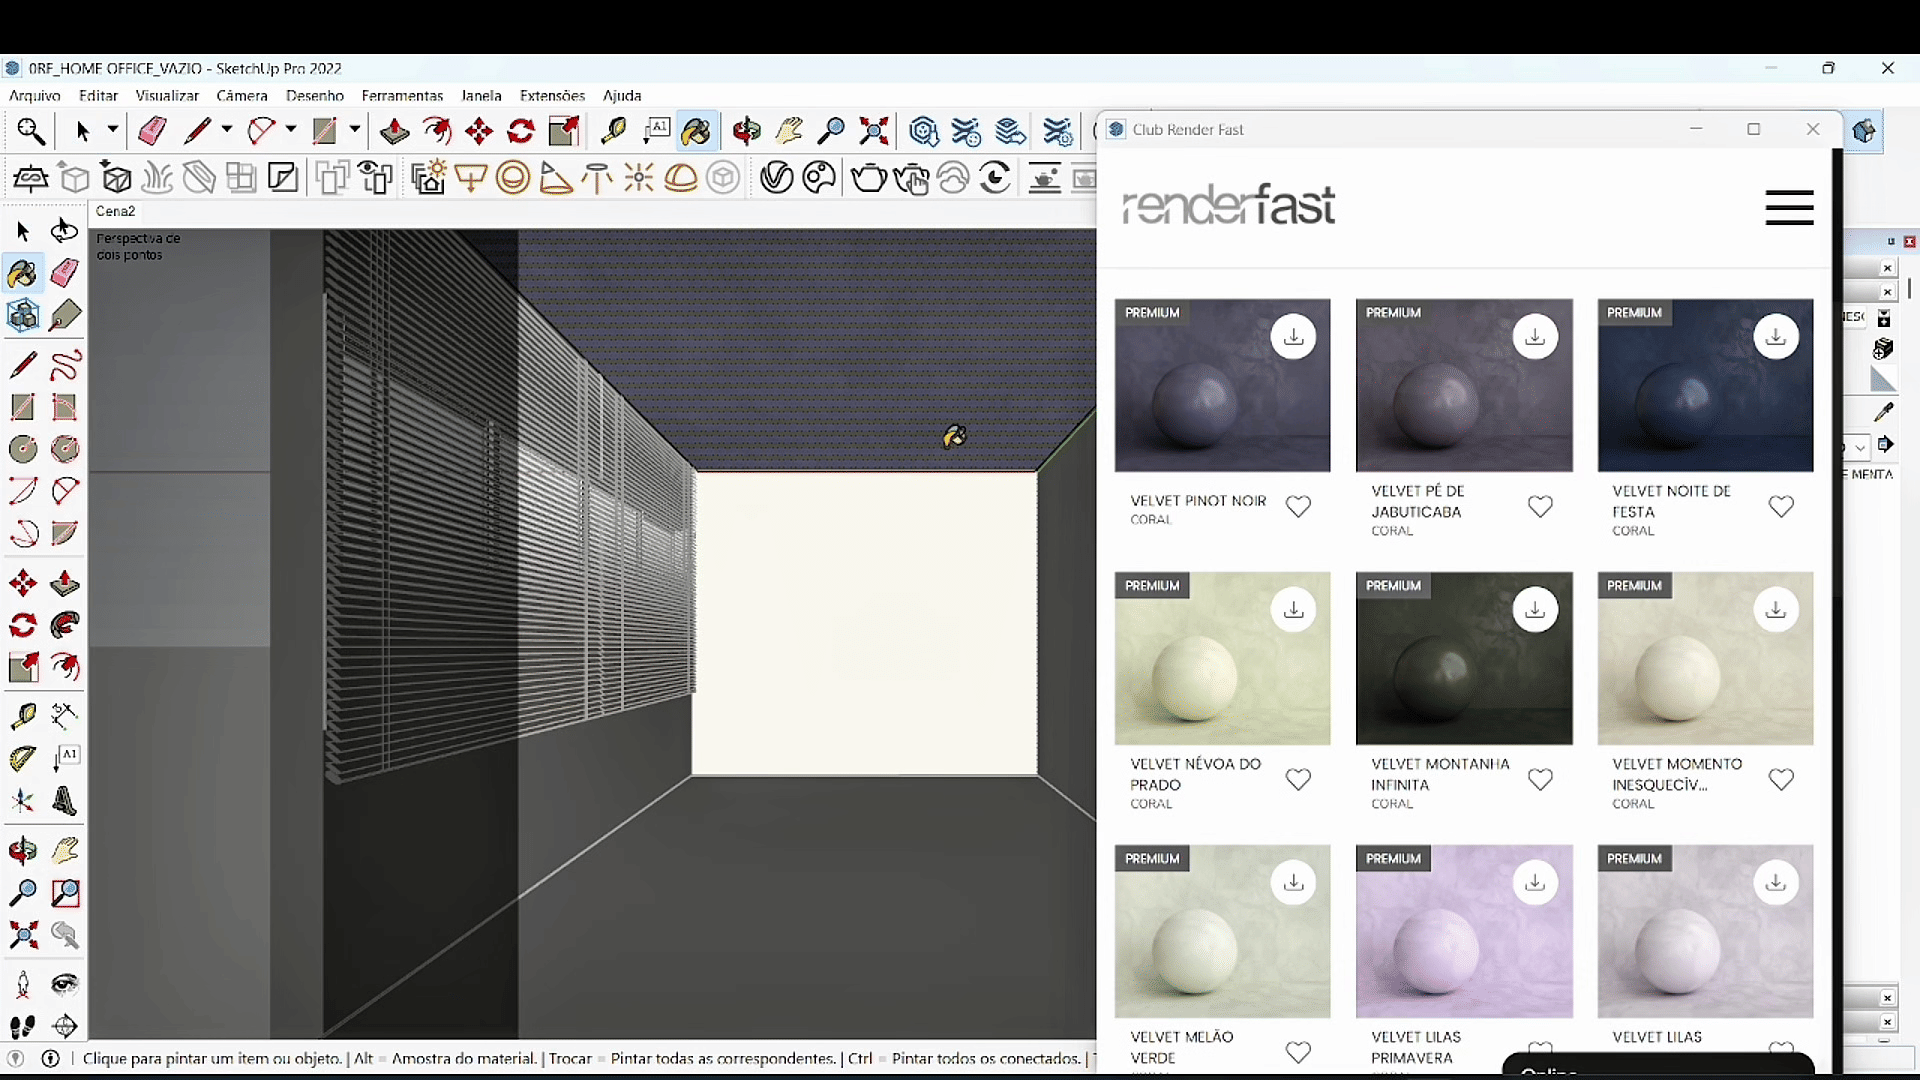Screen dimensions: 1920x1080
Task: Click the renderfast logo
Action: tap(1229, 205)
